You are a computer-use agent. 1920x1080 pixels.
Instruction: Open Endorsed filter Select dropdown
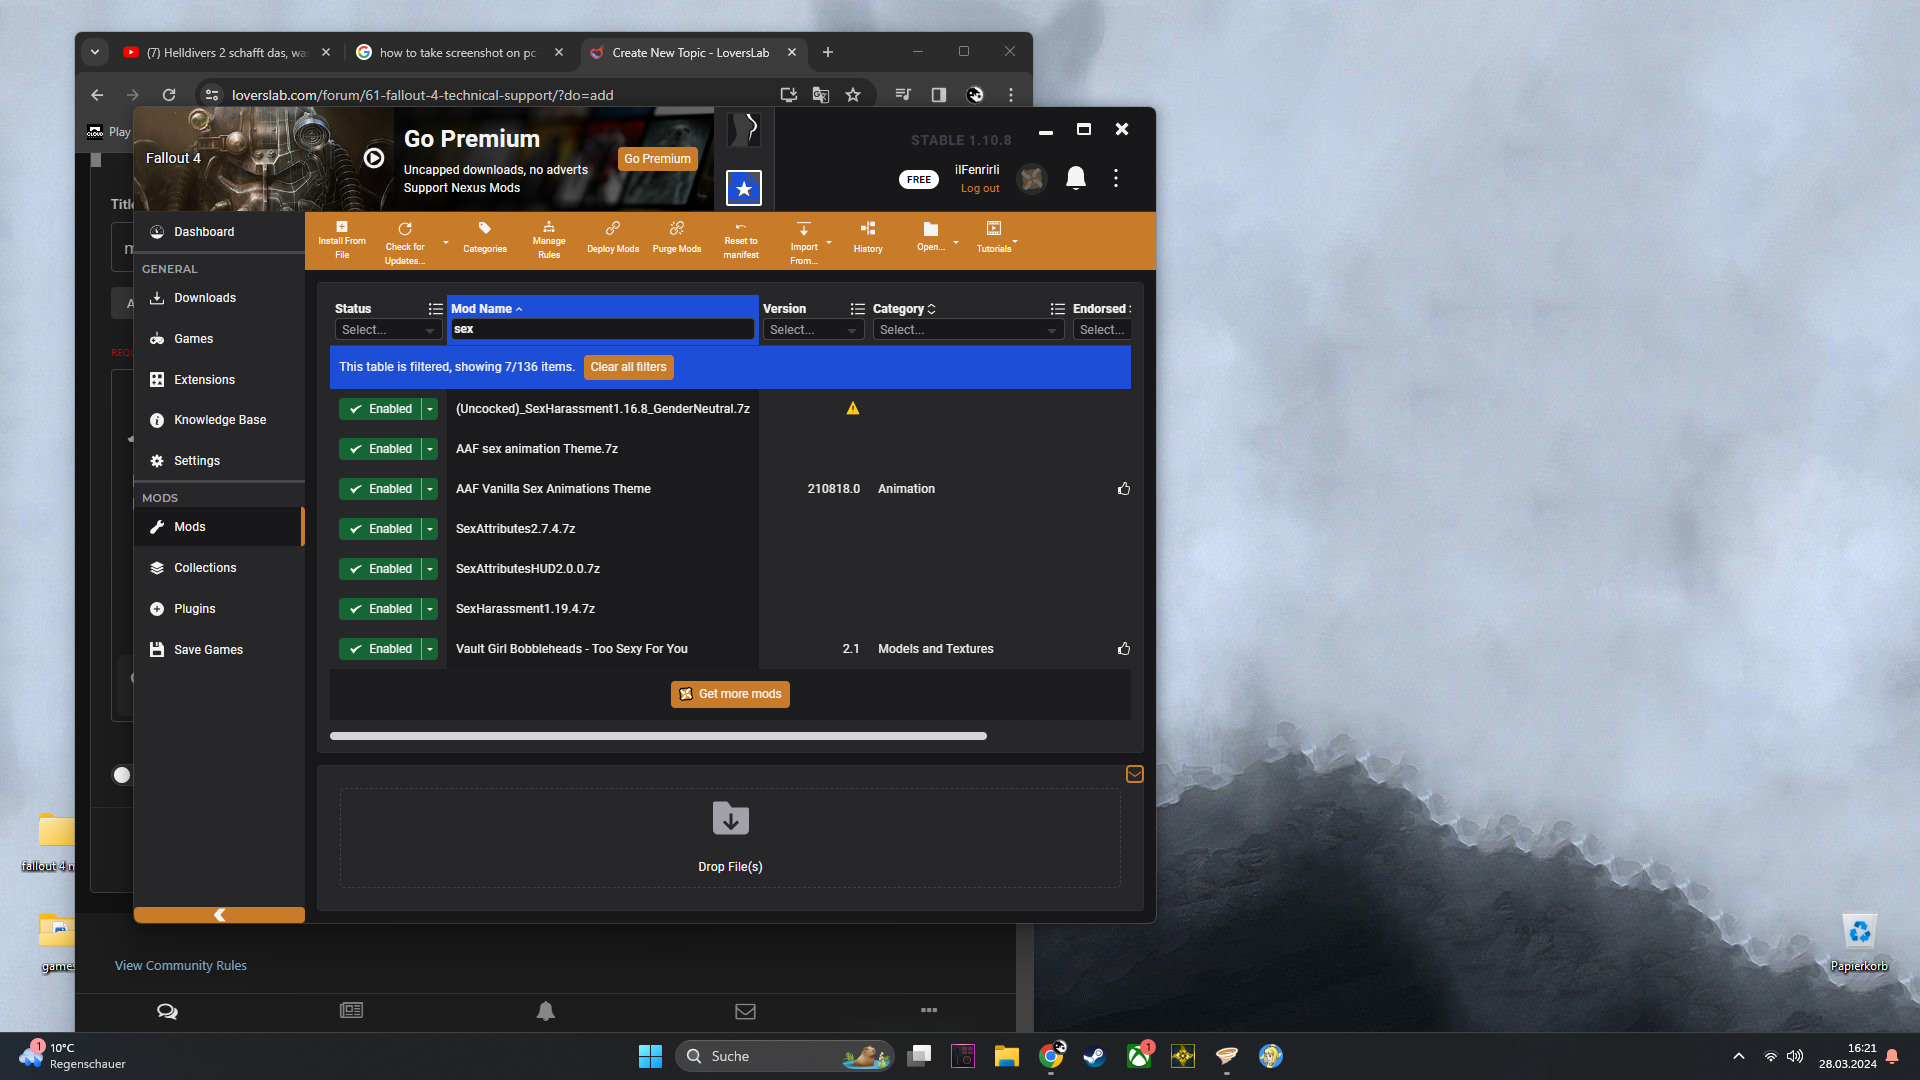click(1102, 330)
